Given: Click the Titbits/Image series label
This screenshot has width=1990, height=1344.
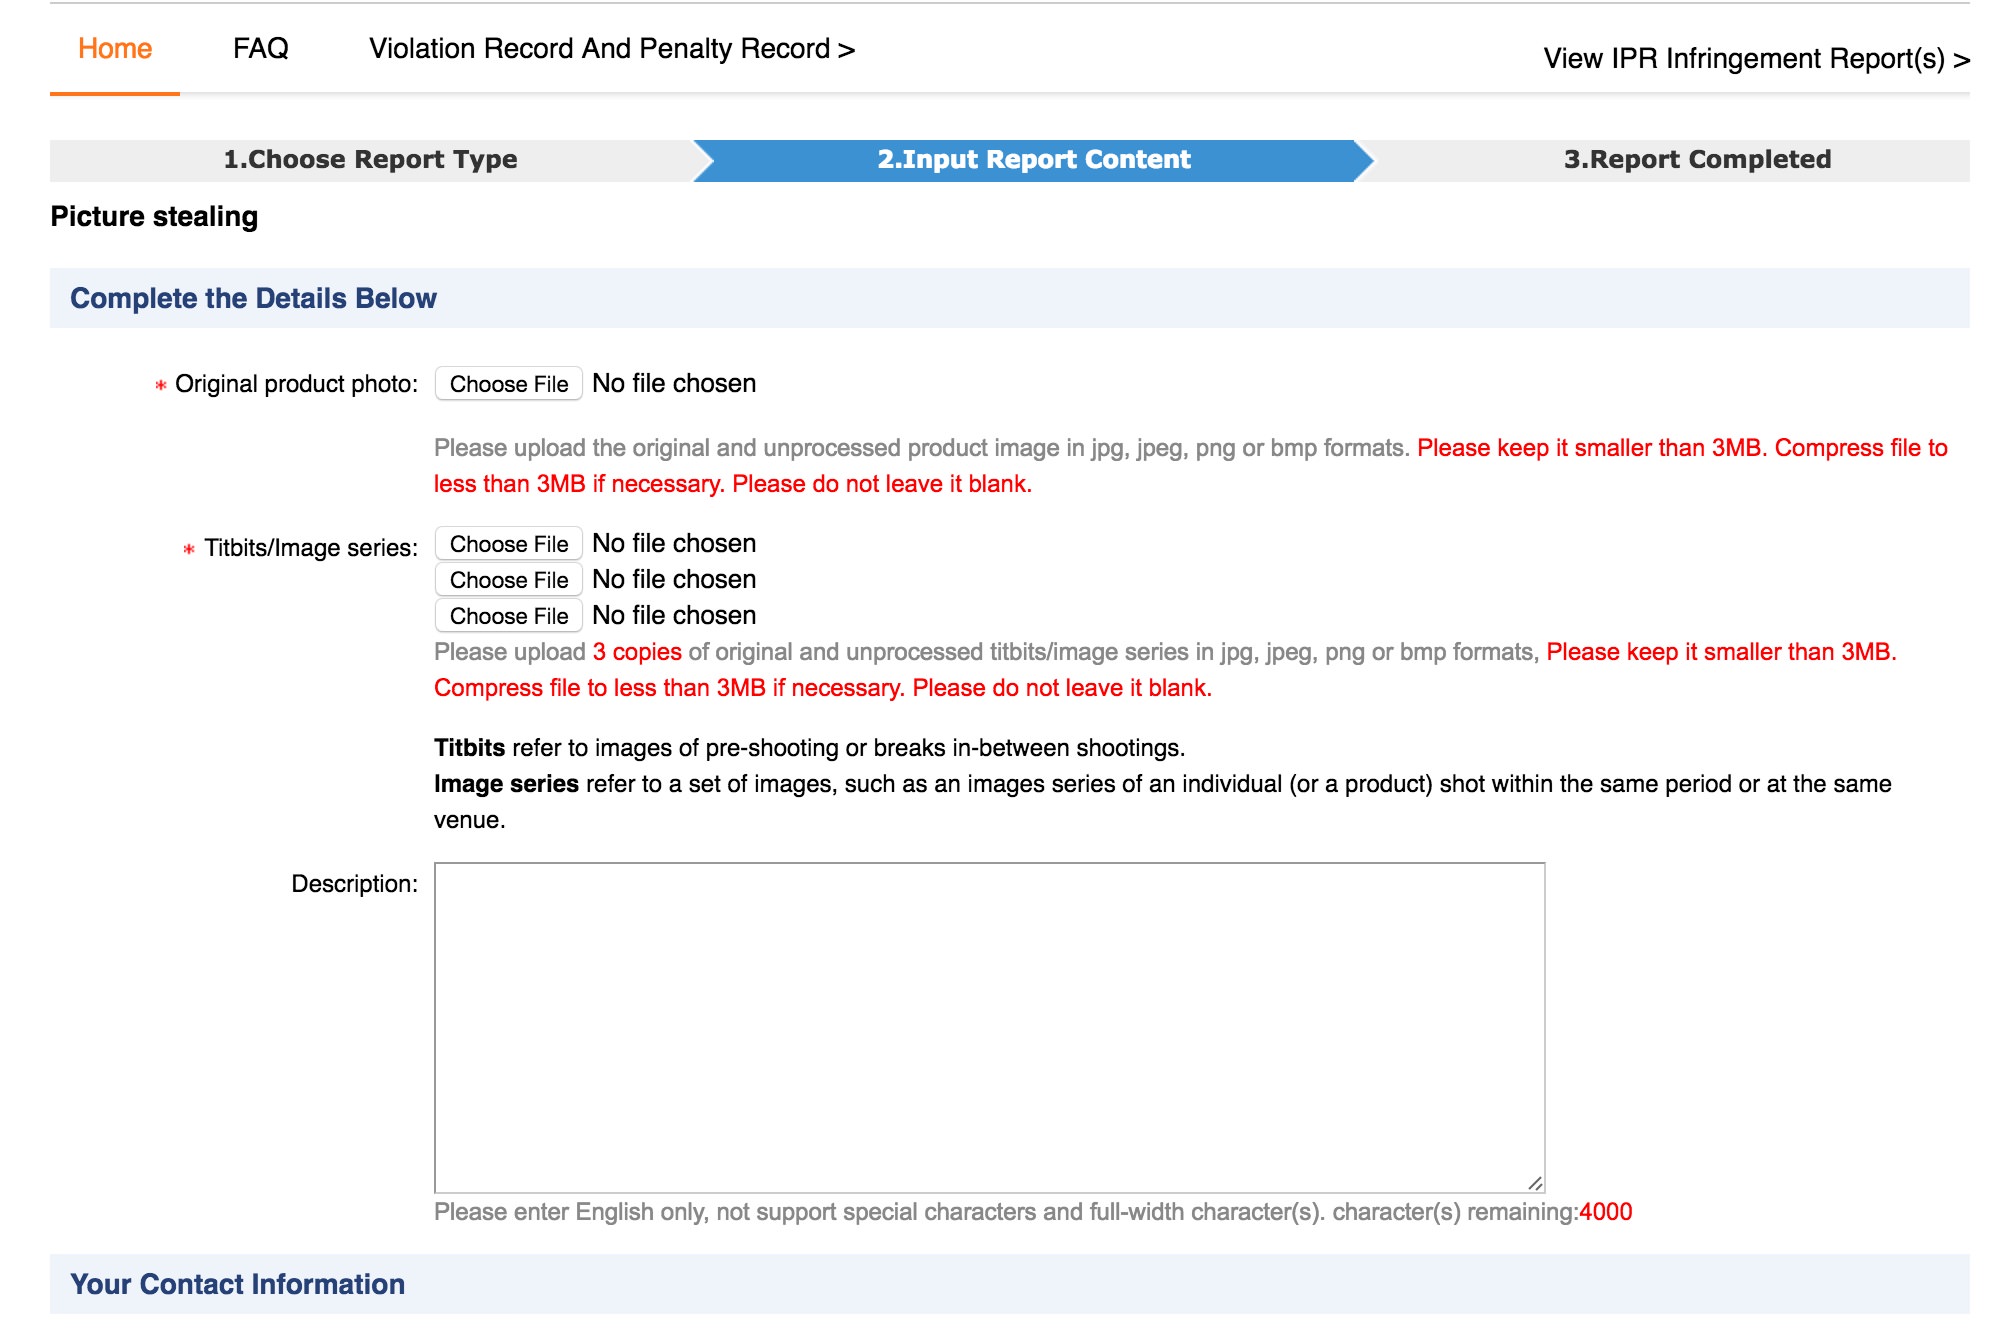Looking at the screenshot, I should pos(310,548).
